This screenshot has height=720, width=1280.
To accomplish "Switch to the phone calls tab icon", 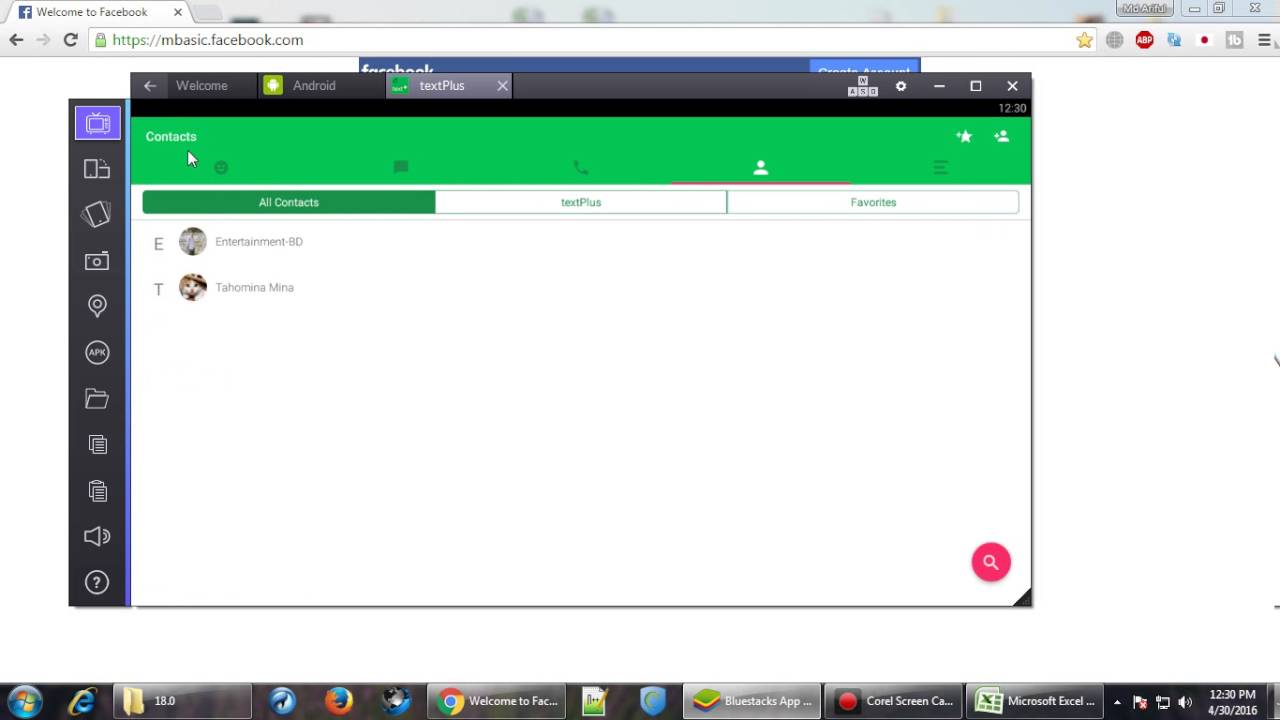I will point(581,167).
